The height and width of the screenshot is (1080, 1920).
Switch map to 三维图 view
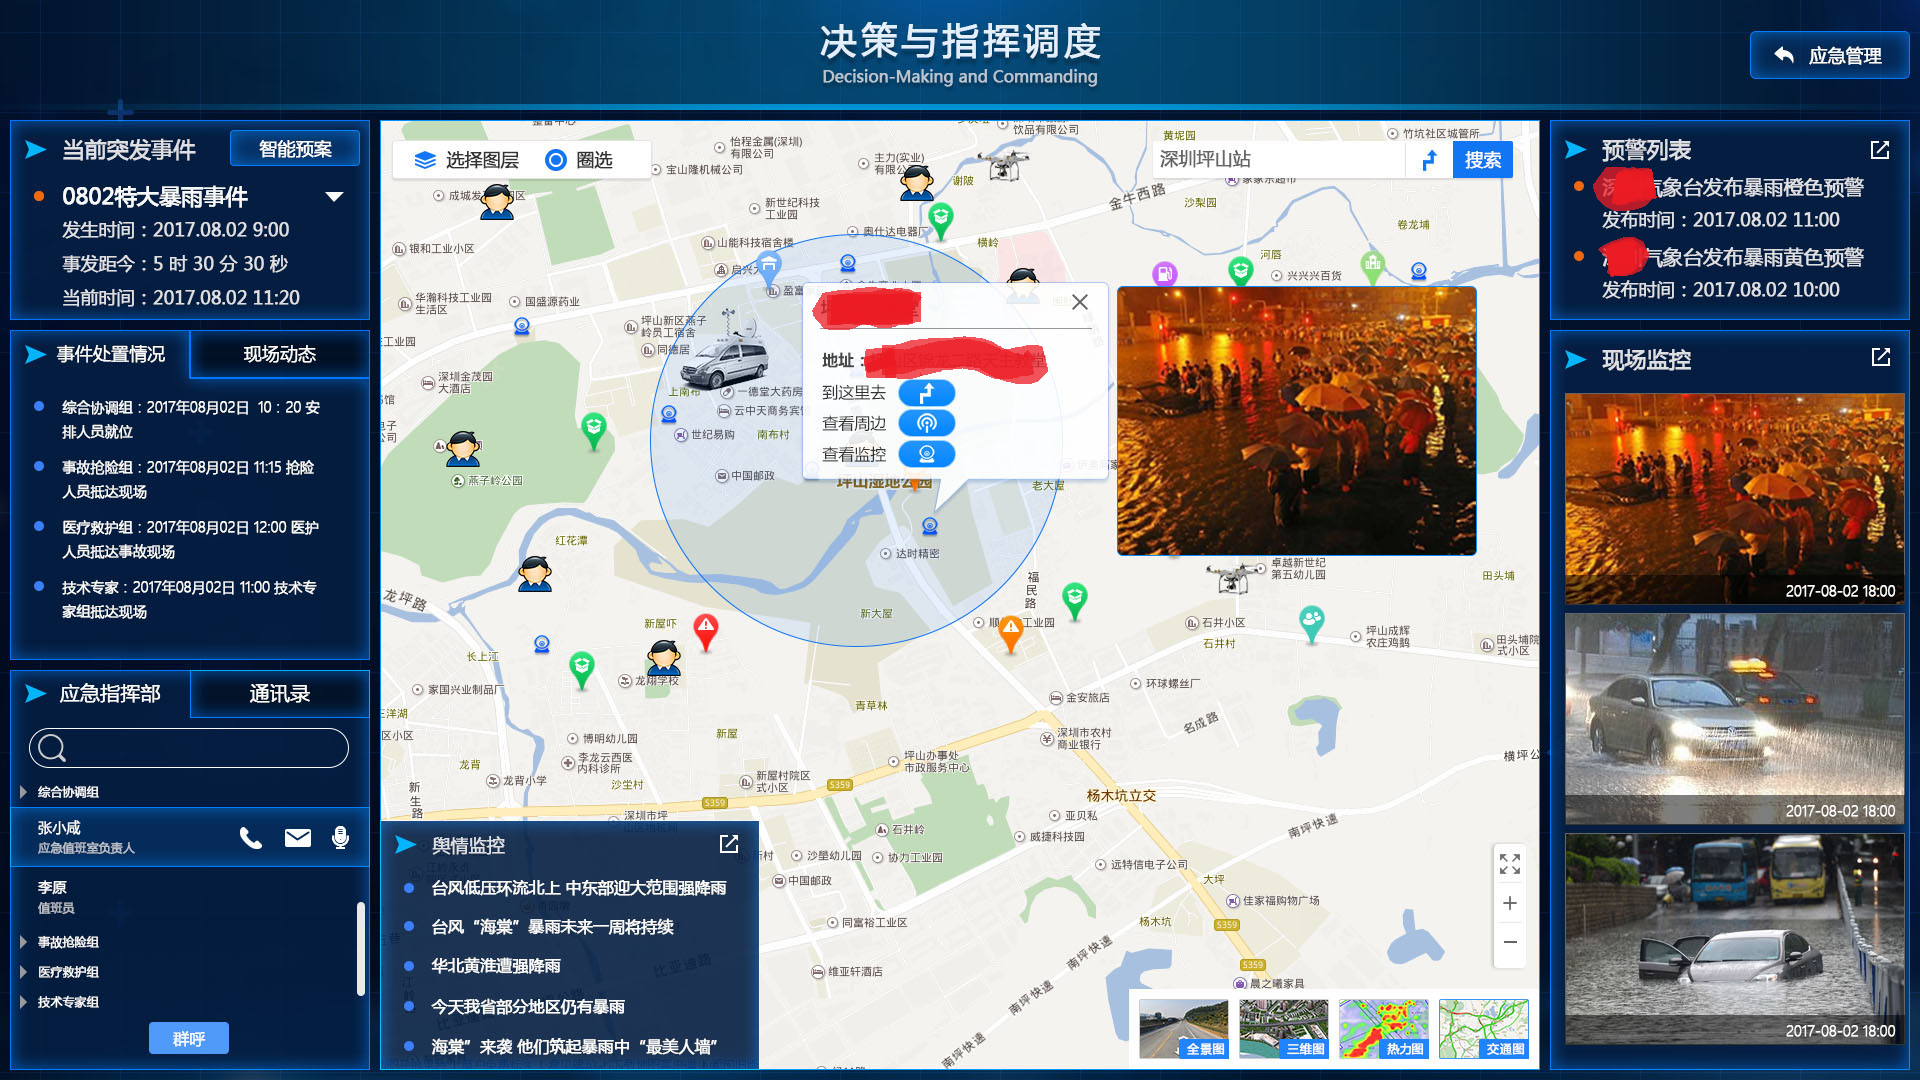[1284, 1028]
